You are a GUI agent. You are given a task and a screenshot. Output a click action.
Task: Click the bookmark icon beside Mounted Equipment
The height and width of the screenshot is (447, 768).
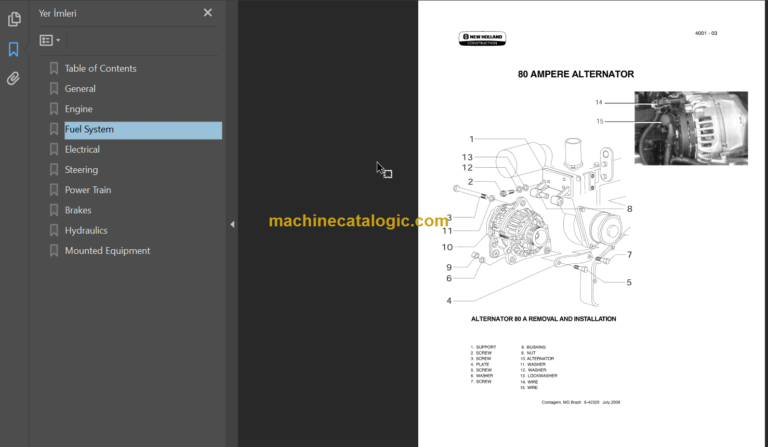(54, 251)
